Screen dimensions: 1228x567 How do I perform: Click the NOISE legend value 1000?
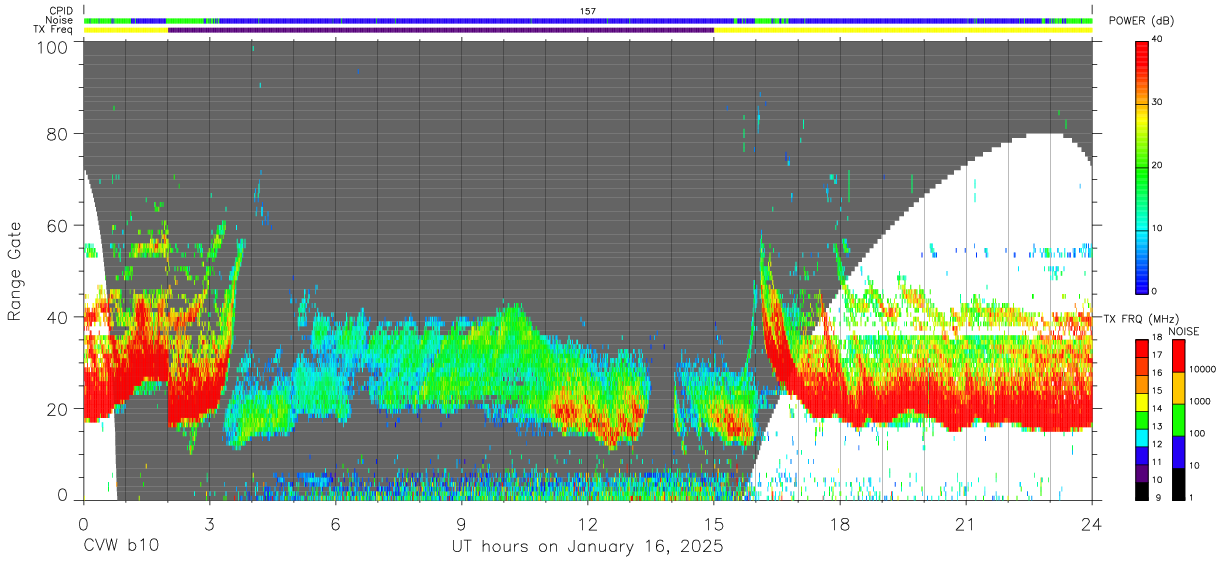tap(1200, 401)
